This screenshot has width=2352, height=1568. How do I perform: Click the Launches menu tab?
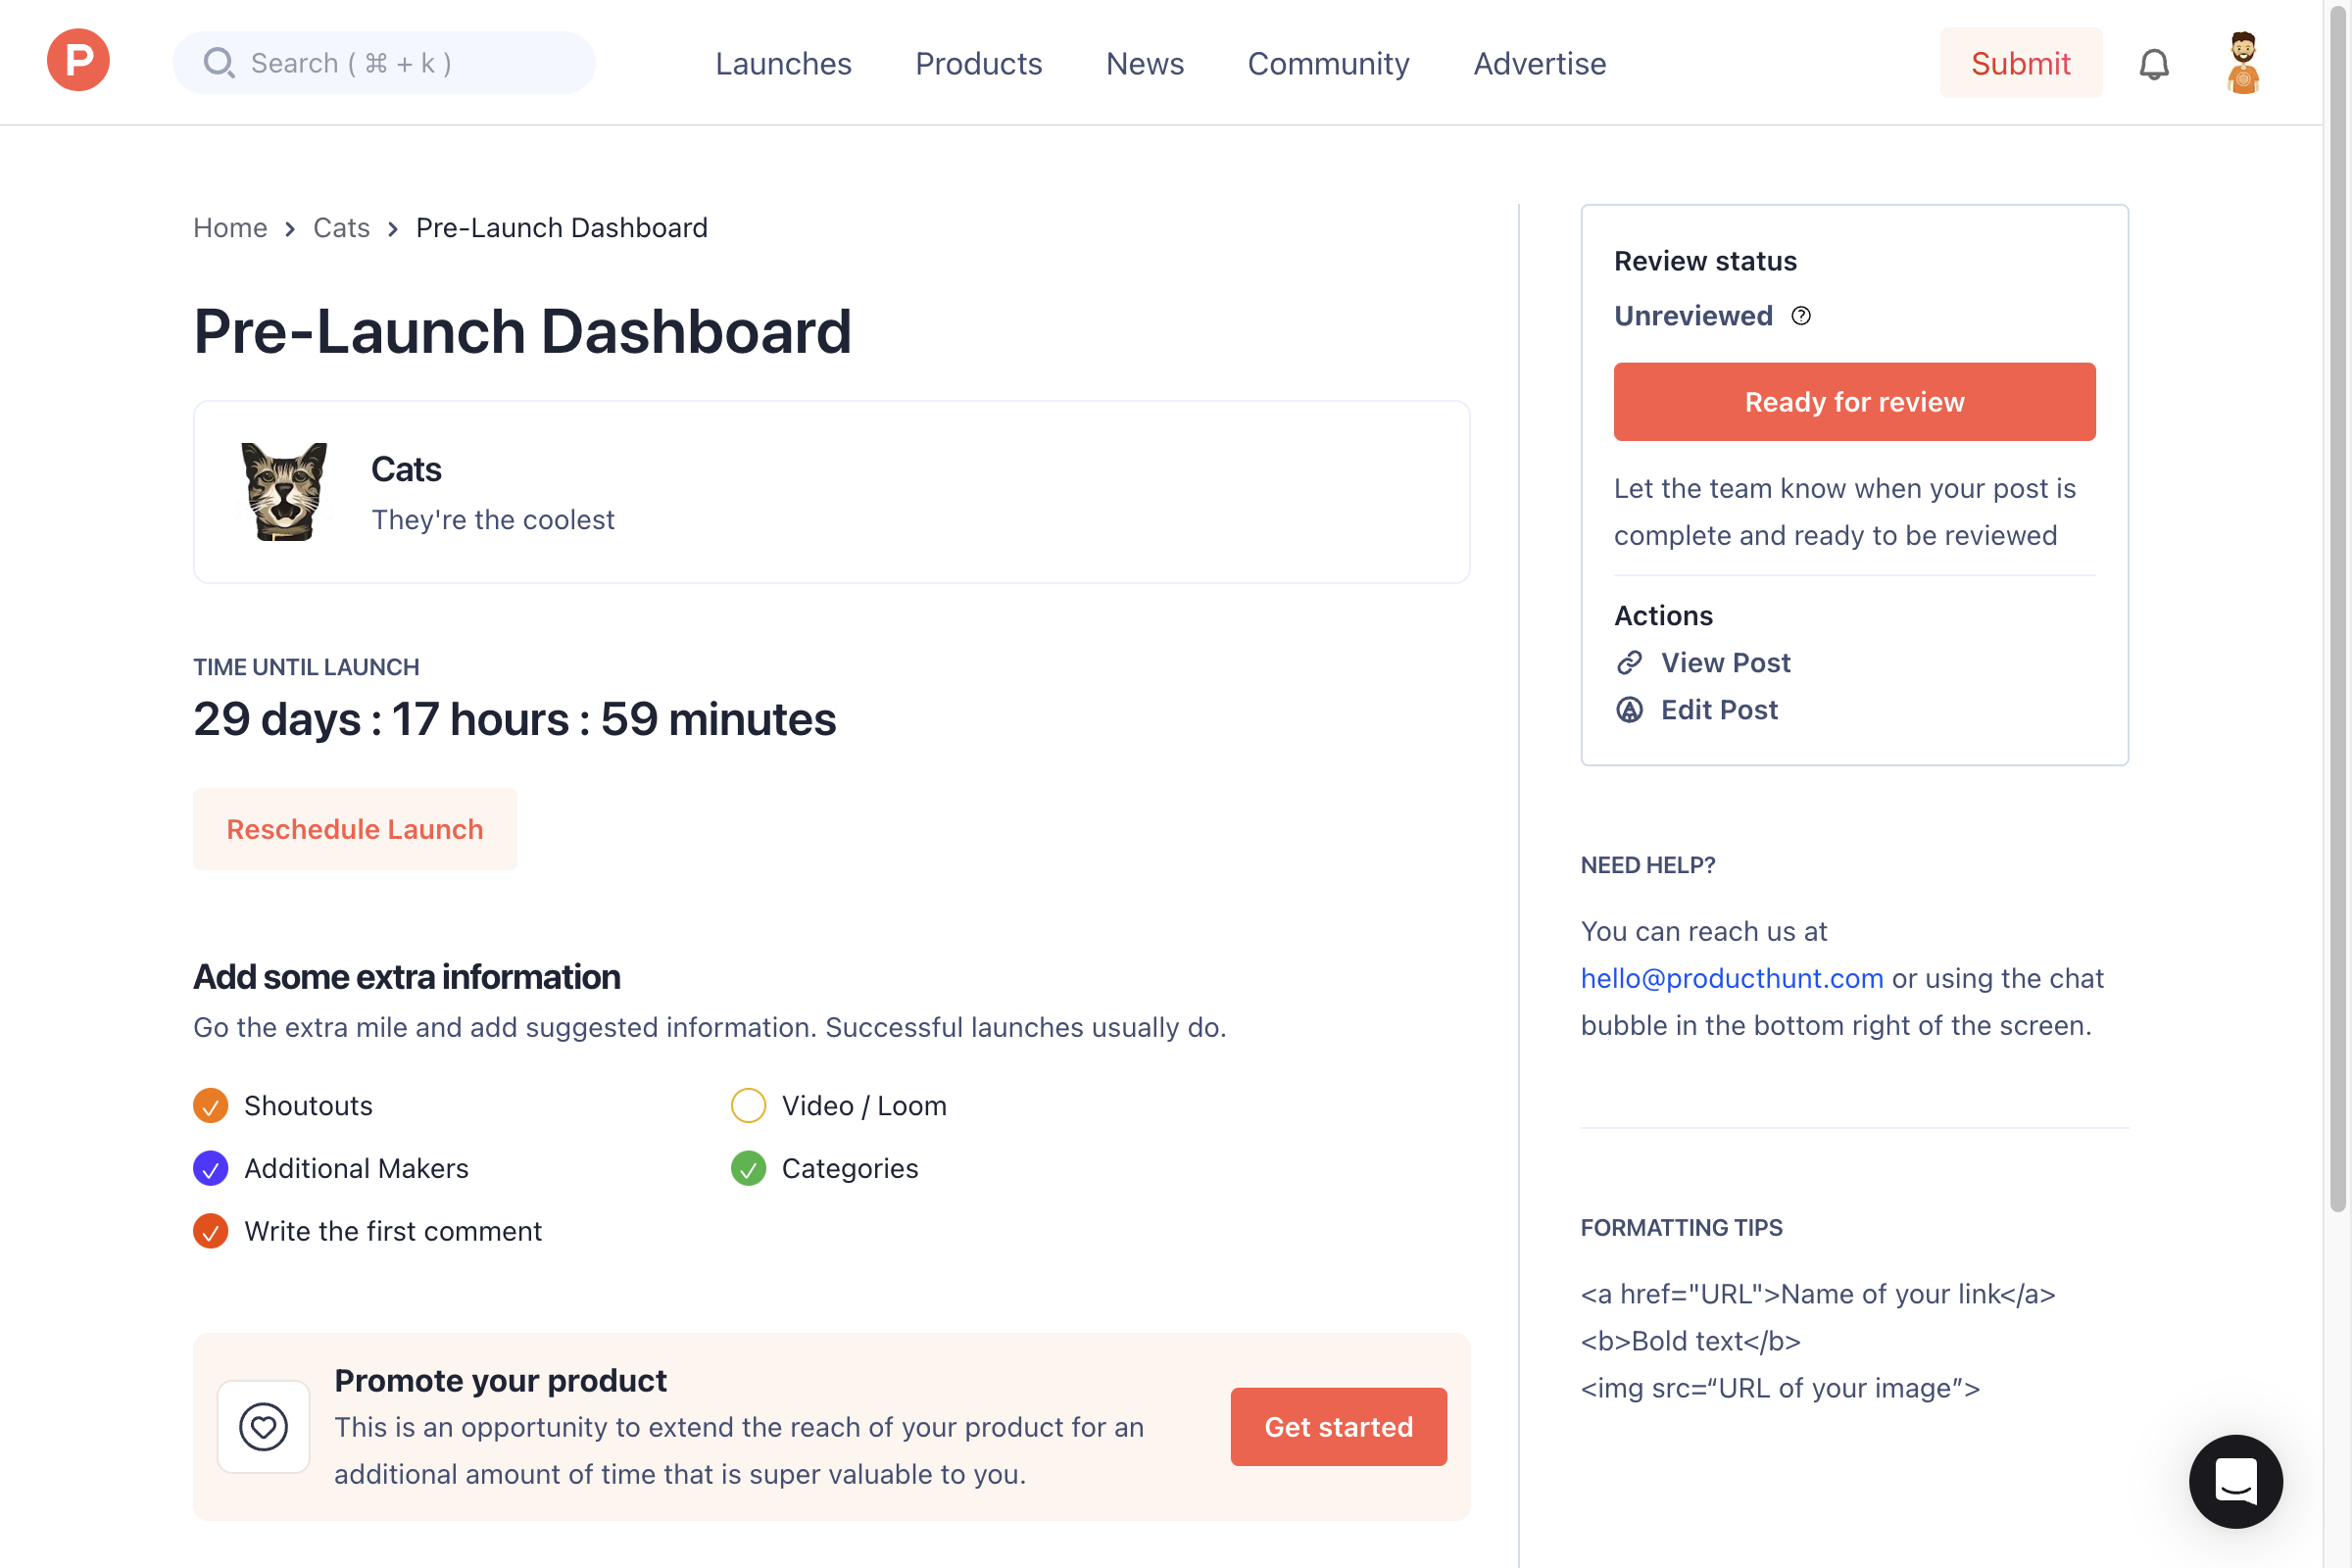click(784, 63)
